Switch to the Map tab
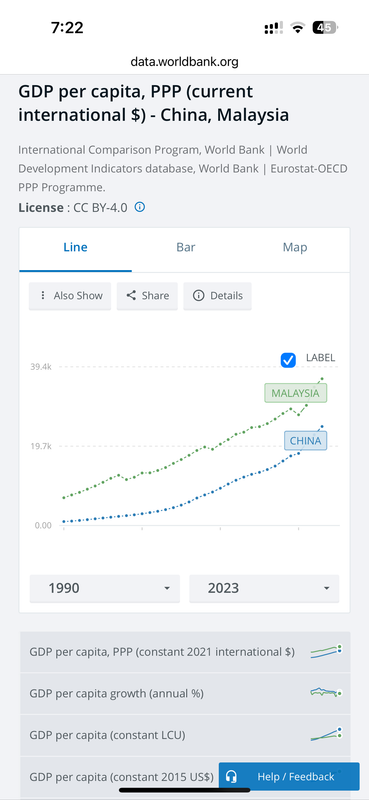369x800 pixels. click(x=295, y=248)
